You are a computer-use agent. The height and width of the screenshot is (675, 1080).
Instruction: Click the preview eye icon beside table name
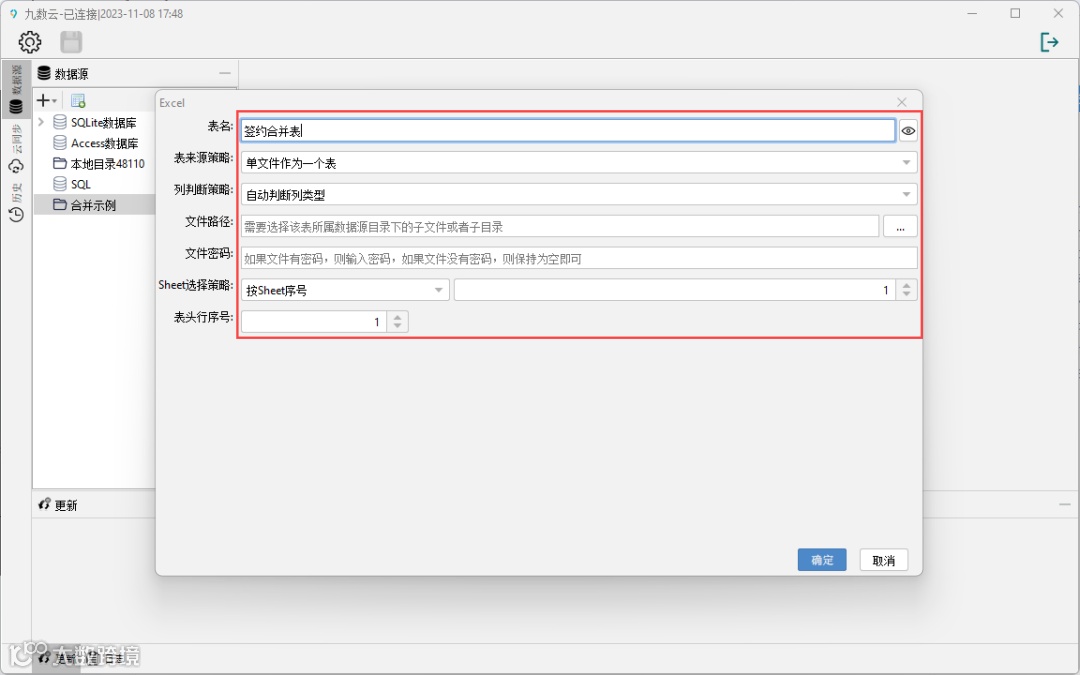(x=908, y=131)
